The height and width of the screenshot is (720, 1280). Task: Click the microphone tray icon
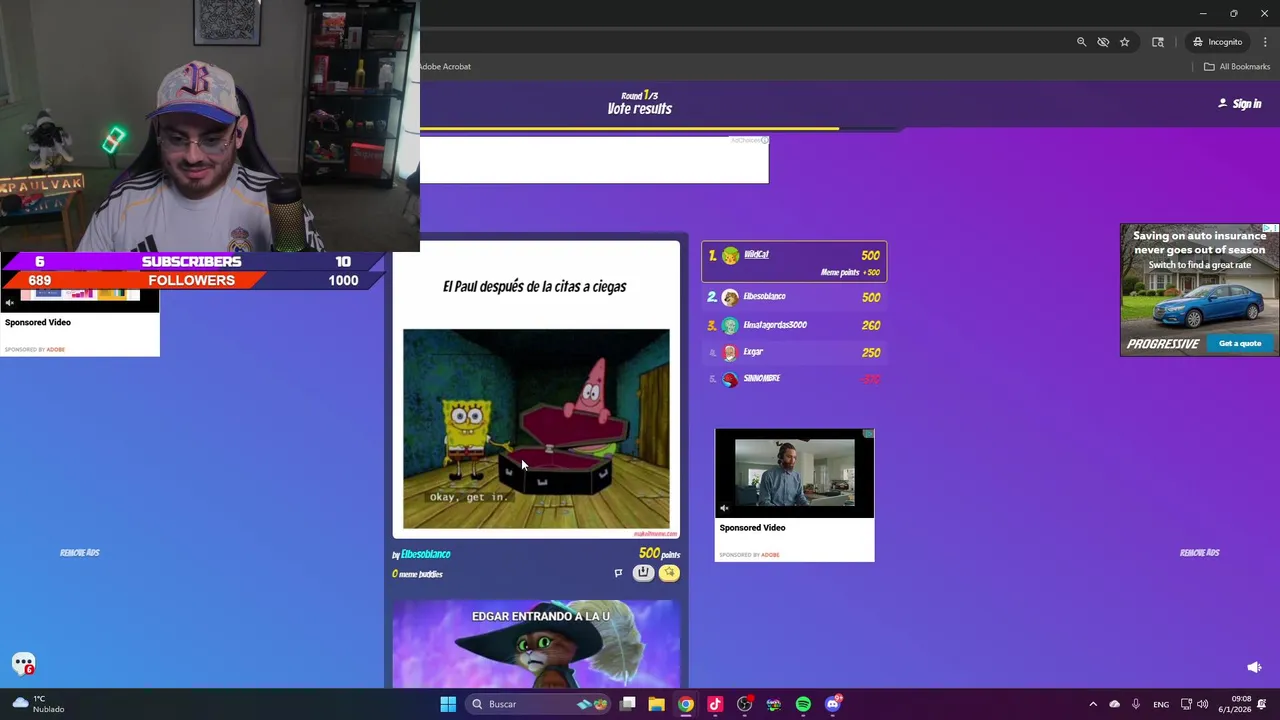click(1136, 704)
